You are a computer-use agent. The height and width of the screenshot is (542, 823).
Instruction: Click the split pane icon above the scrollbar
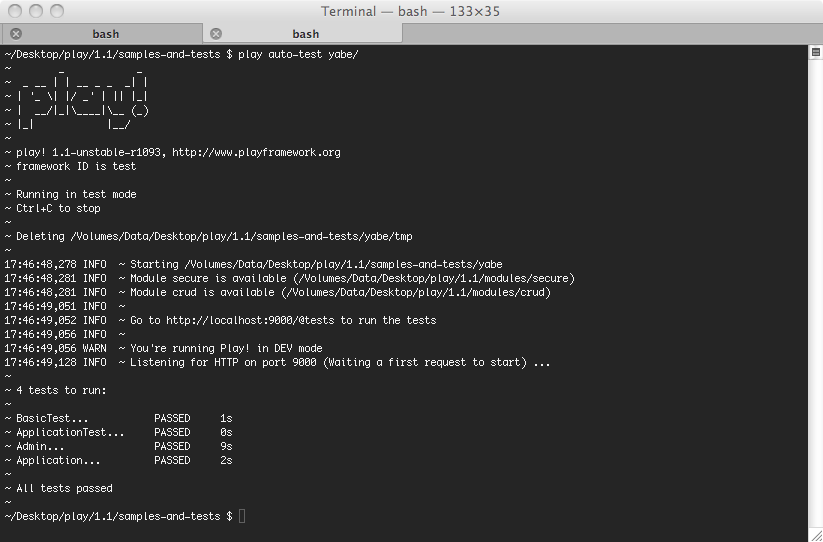point(814,50)
